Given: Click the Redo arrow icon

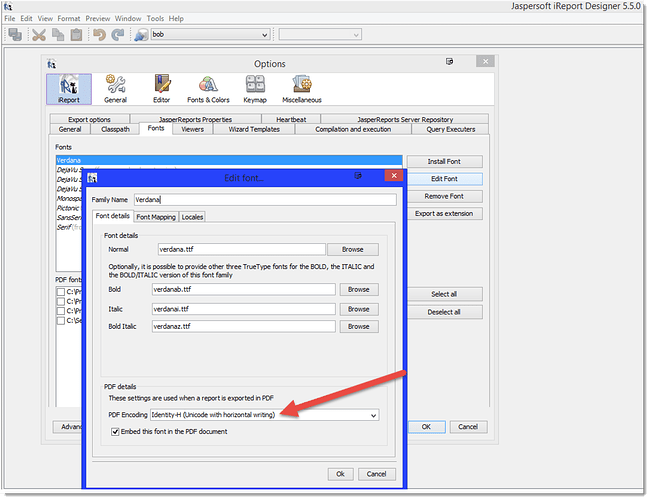Looking at the screenshot, I should tap(118, 35).
